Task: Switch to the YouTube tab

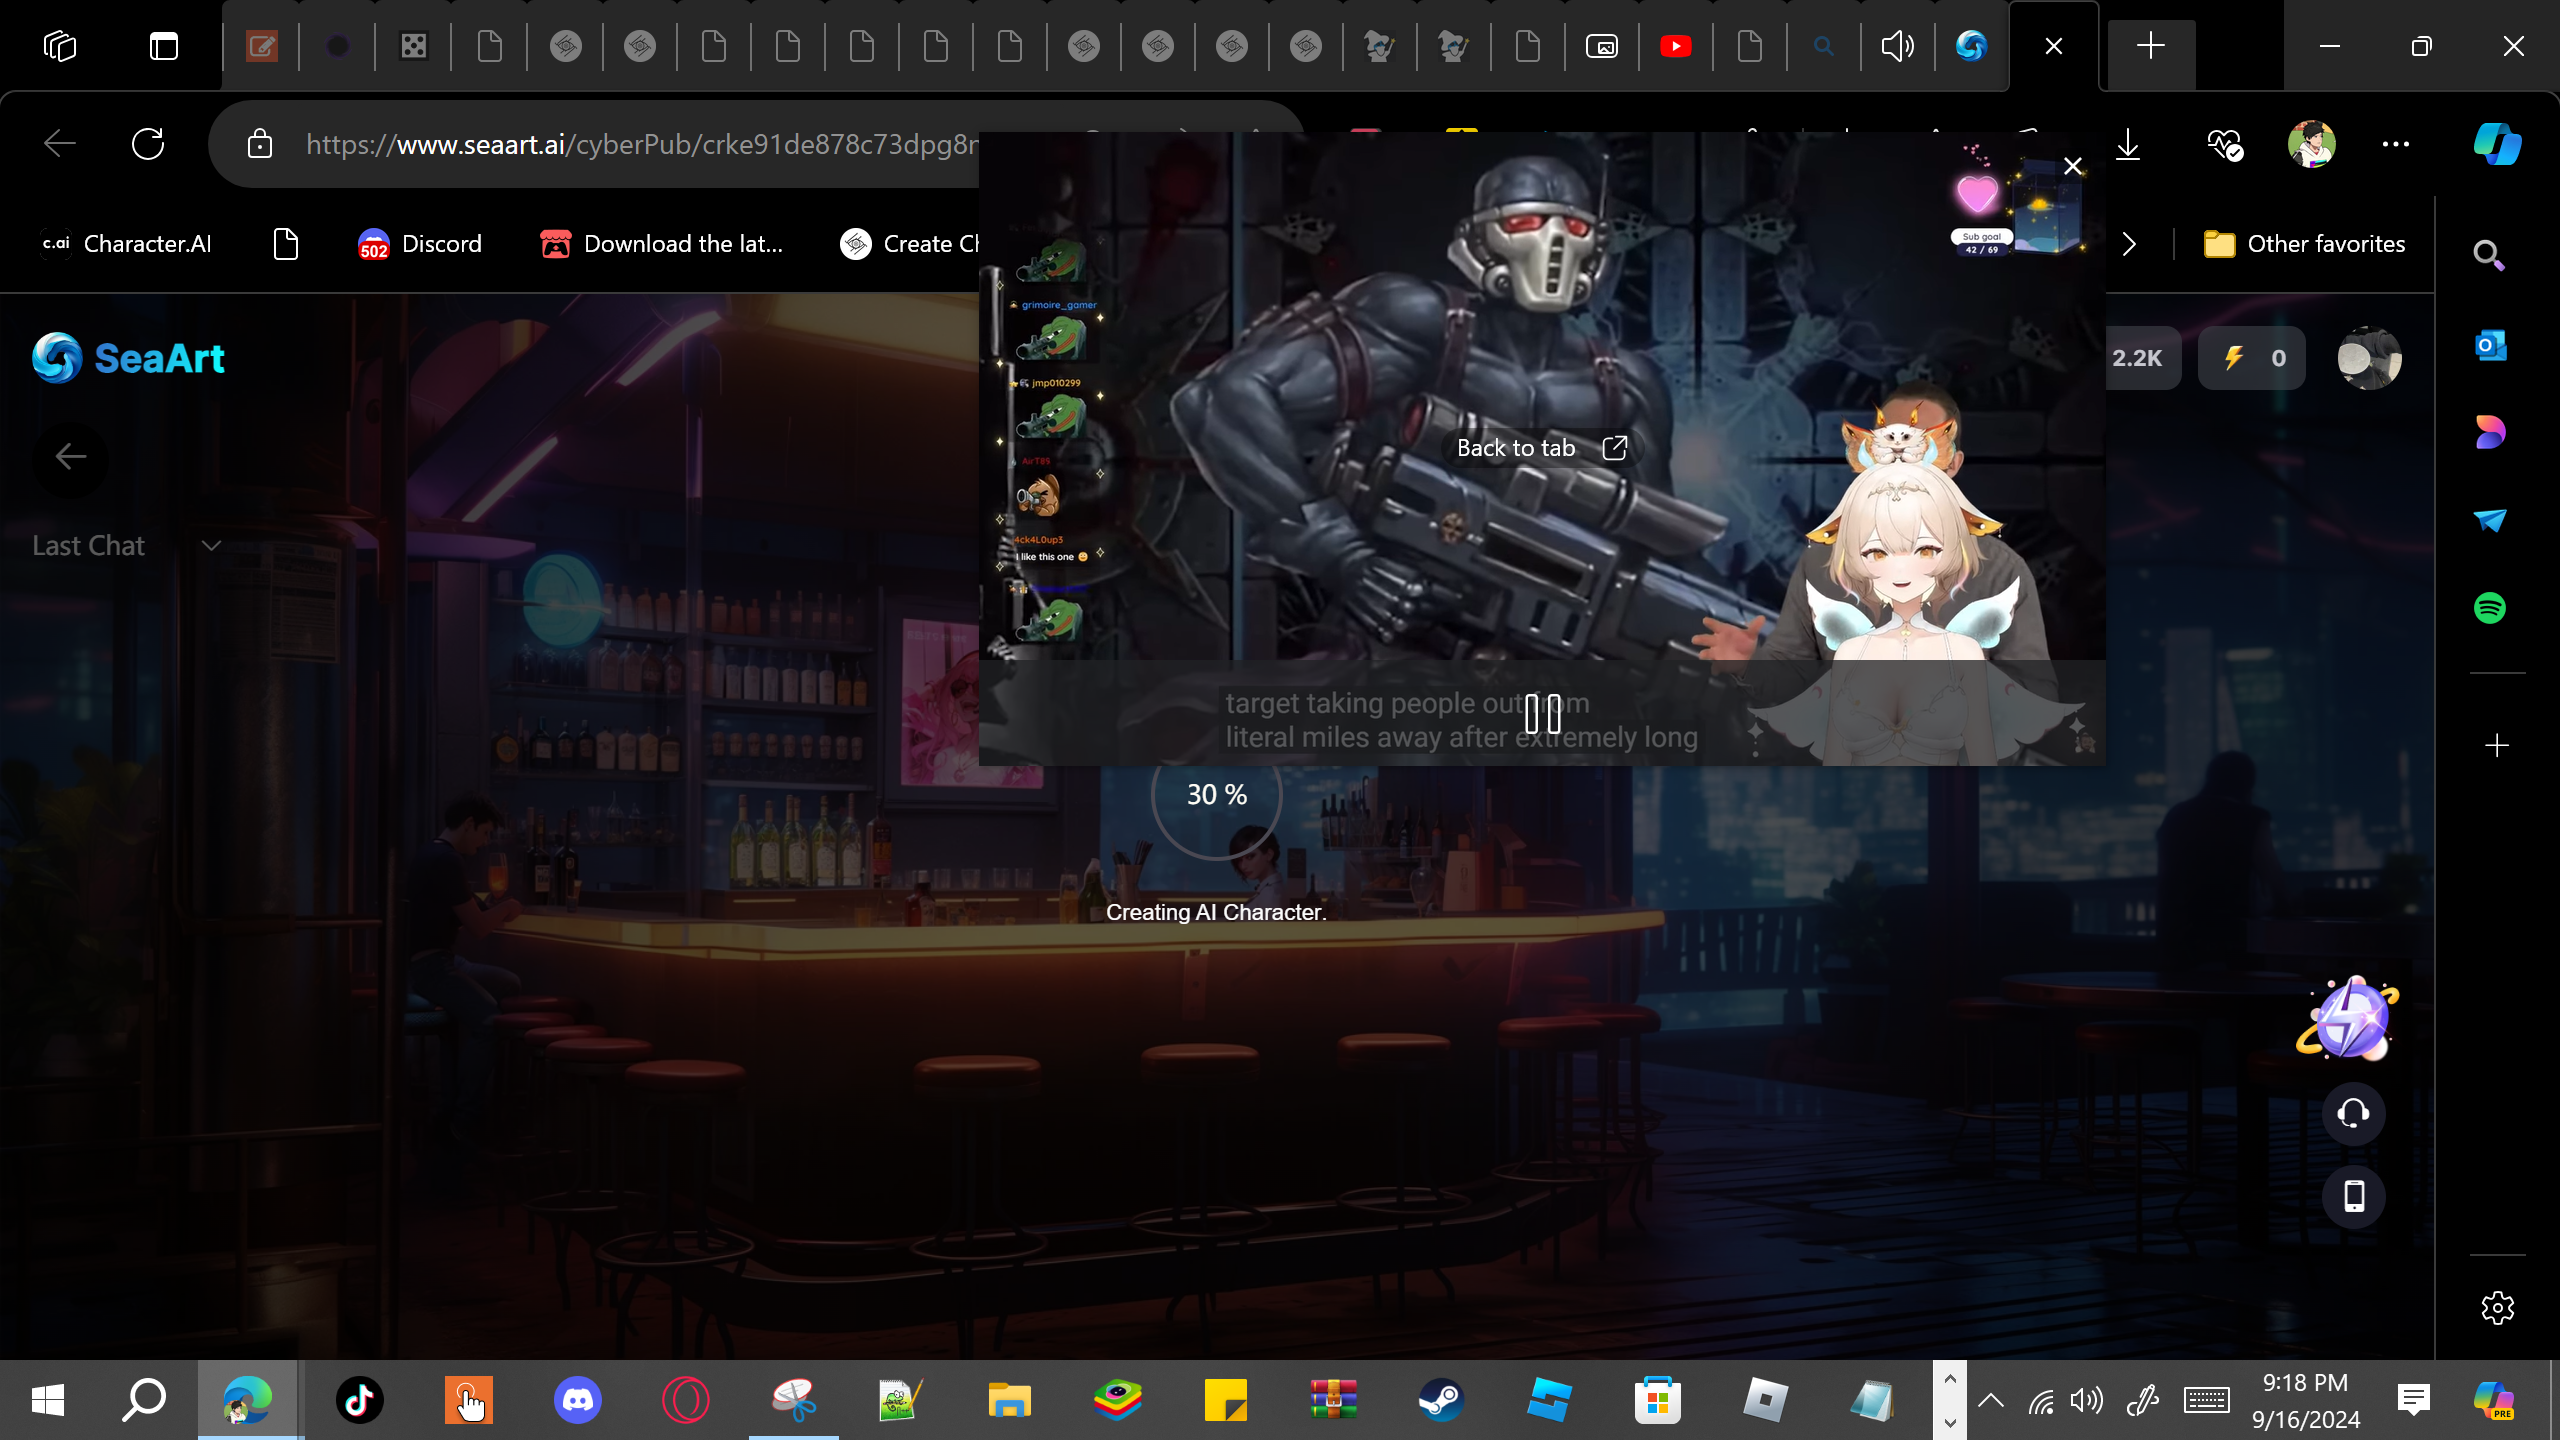Action: click(x=1675, y=46)
